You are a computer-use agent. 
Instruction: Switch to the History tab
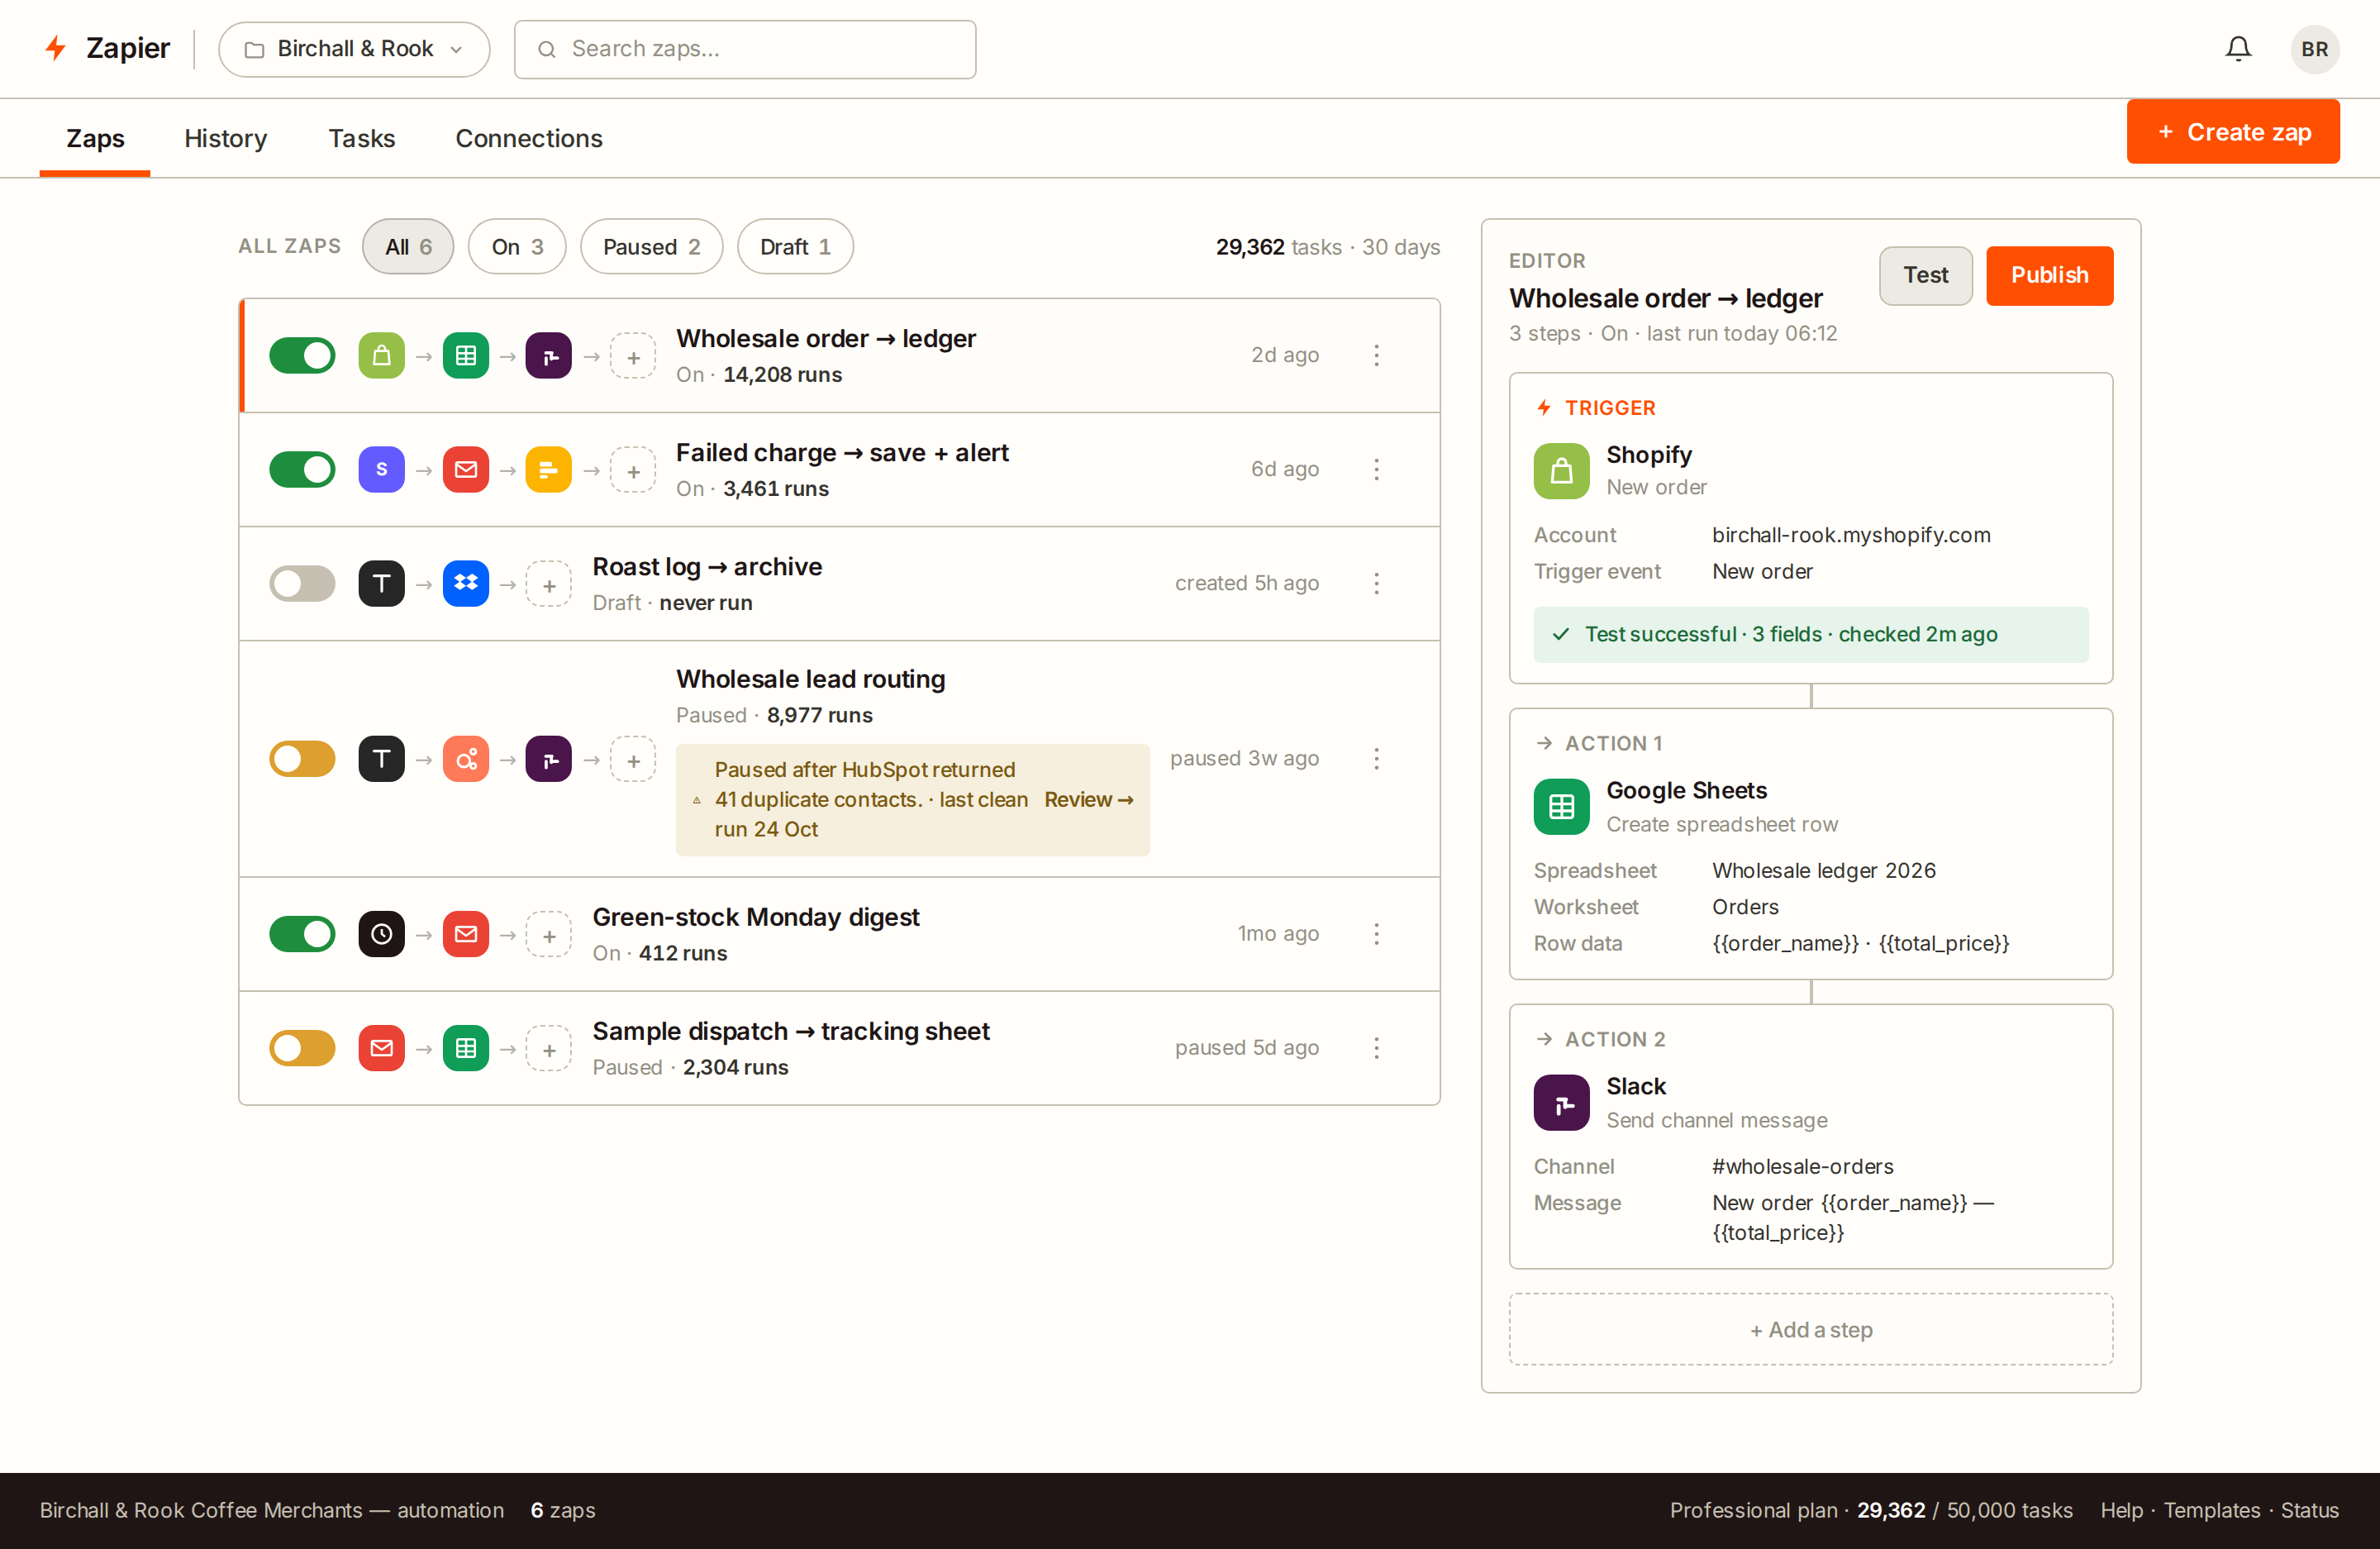(x=225, y=138)
